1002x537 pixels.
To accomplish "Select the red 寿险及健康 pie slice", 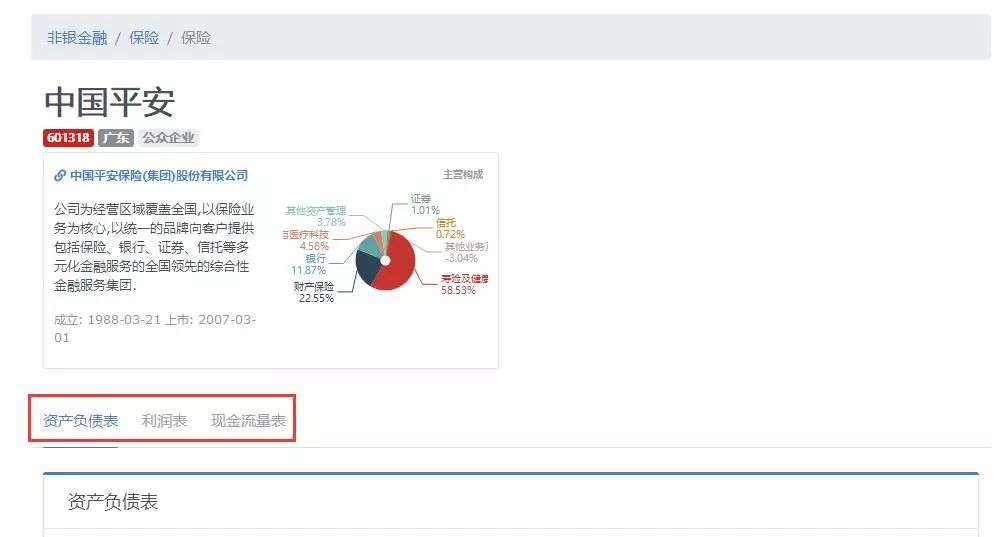I will coord(397,265).
